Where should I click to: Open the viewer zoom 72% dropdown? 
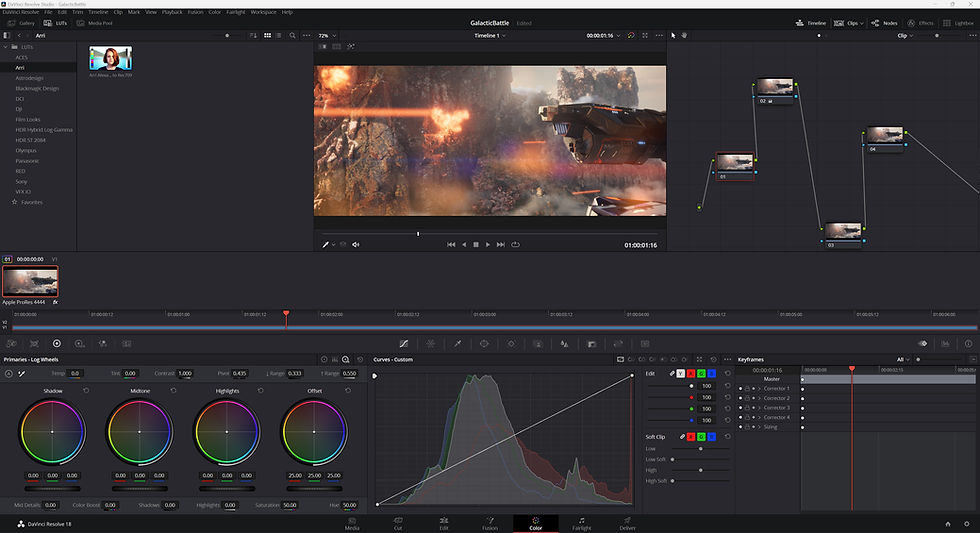click(327, 36)
